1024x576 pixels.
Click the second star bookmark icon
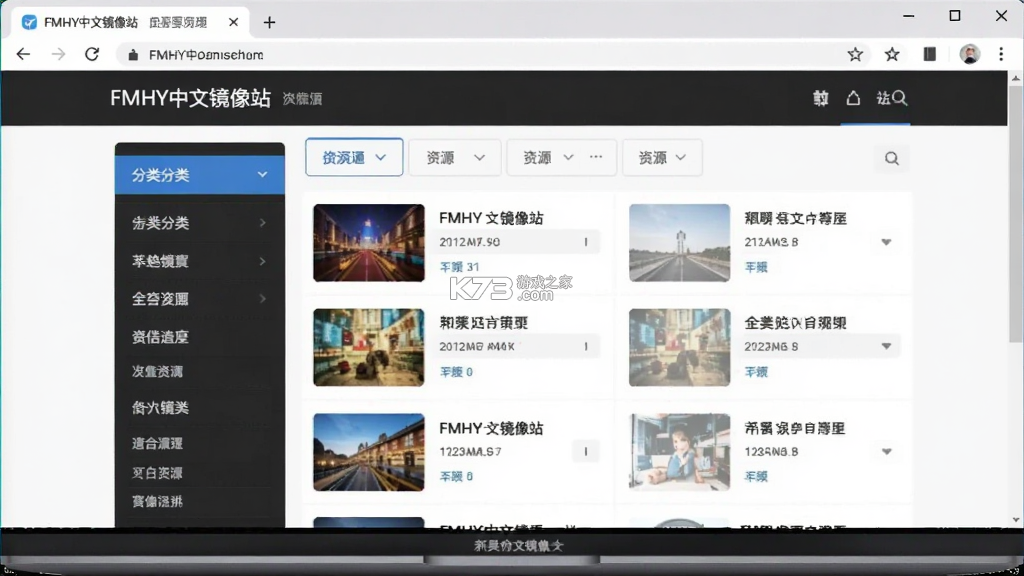tap(892, 54)
